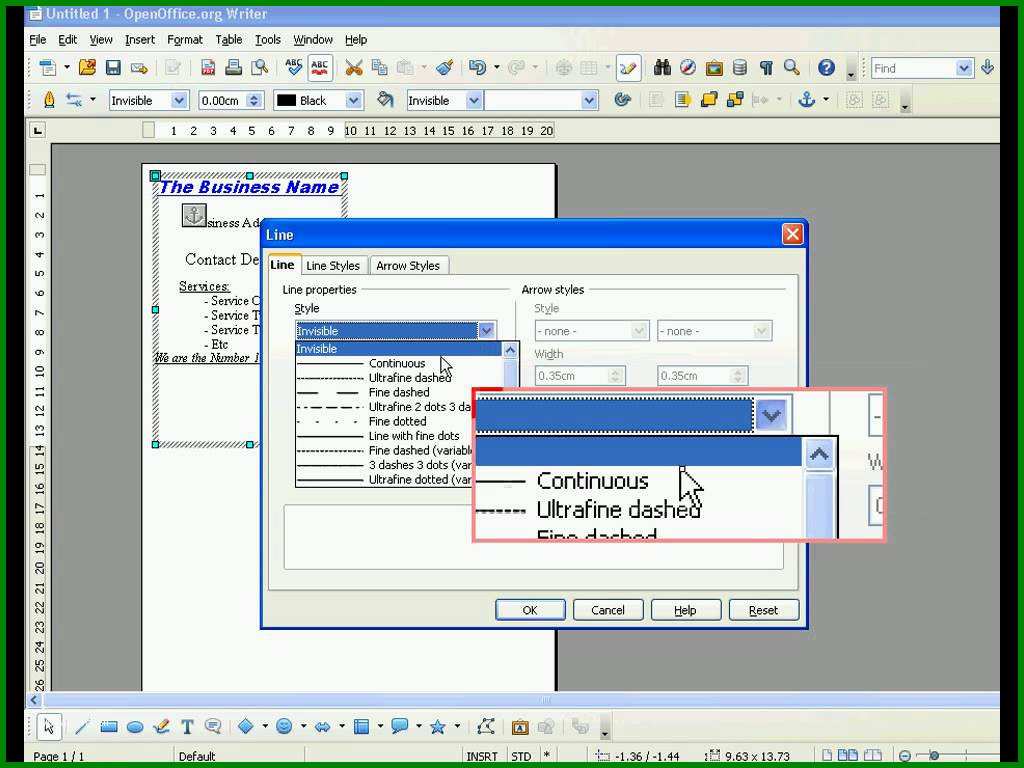Open the Navigator compass icon

688,67
